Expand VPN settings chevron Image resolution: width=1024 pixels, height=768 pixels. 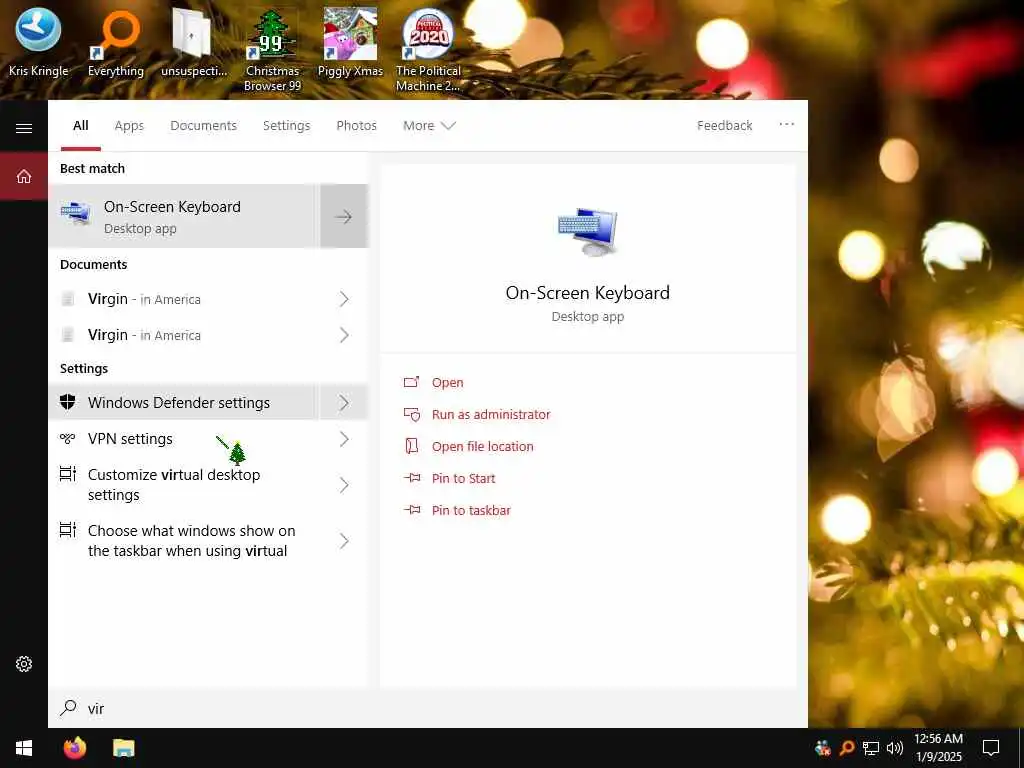coord(344,439)
